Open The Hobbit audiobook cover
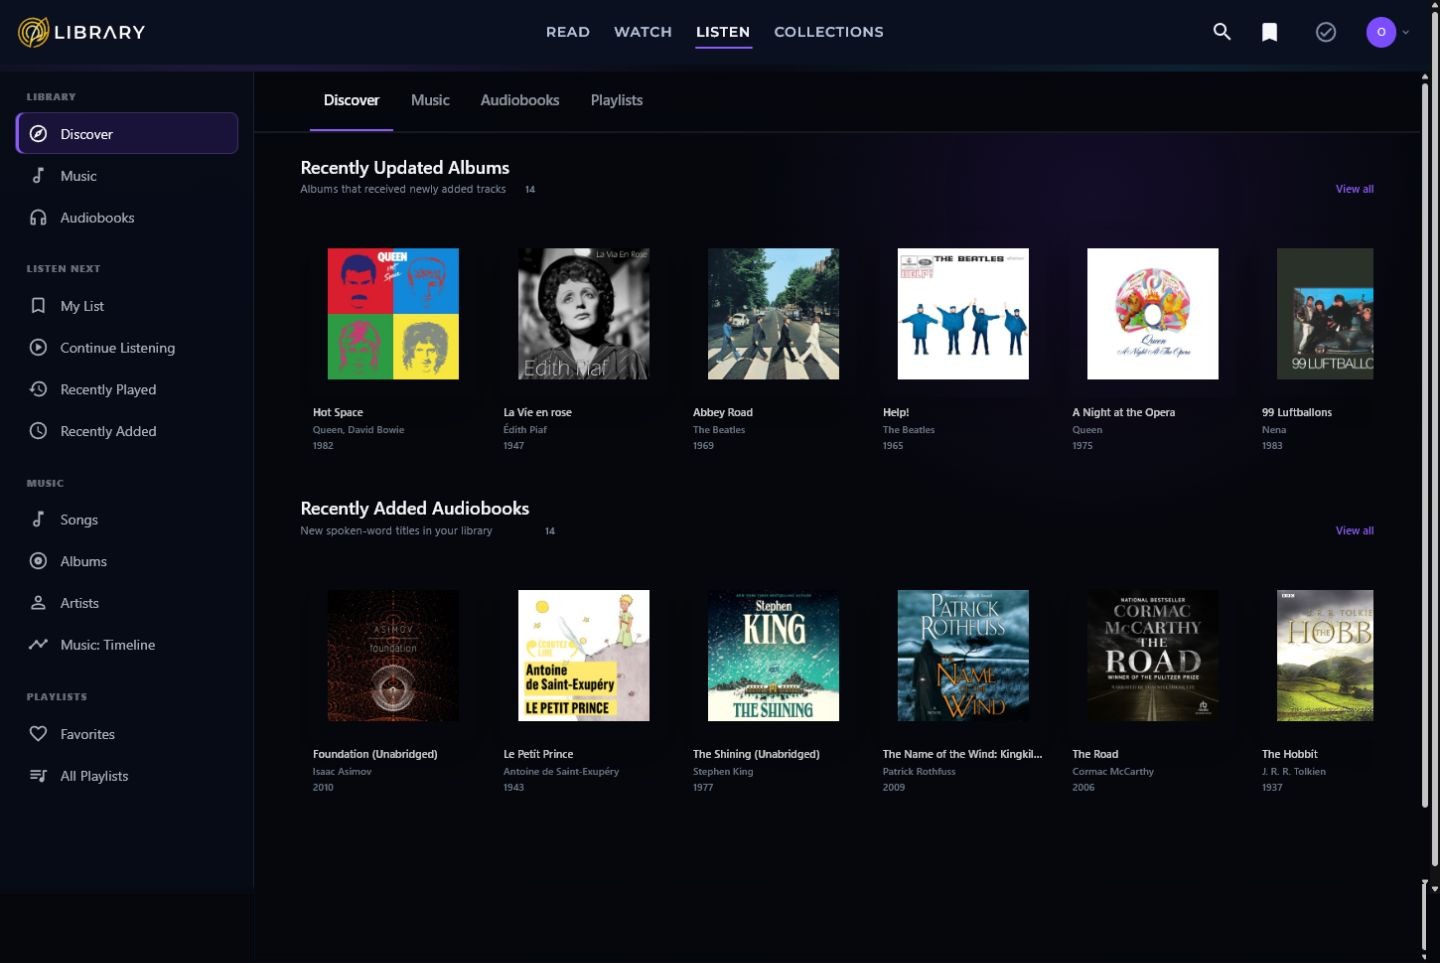This screenshot has width=1440, height=963. point(1325,656)
